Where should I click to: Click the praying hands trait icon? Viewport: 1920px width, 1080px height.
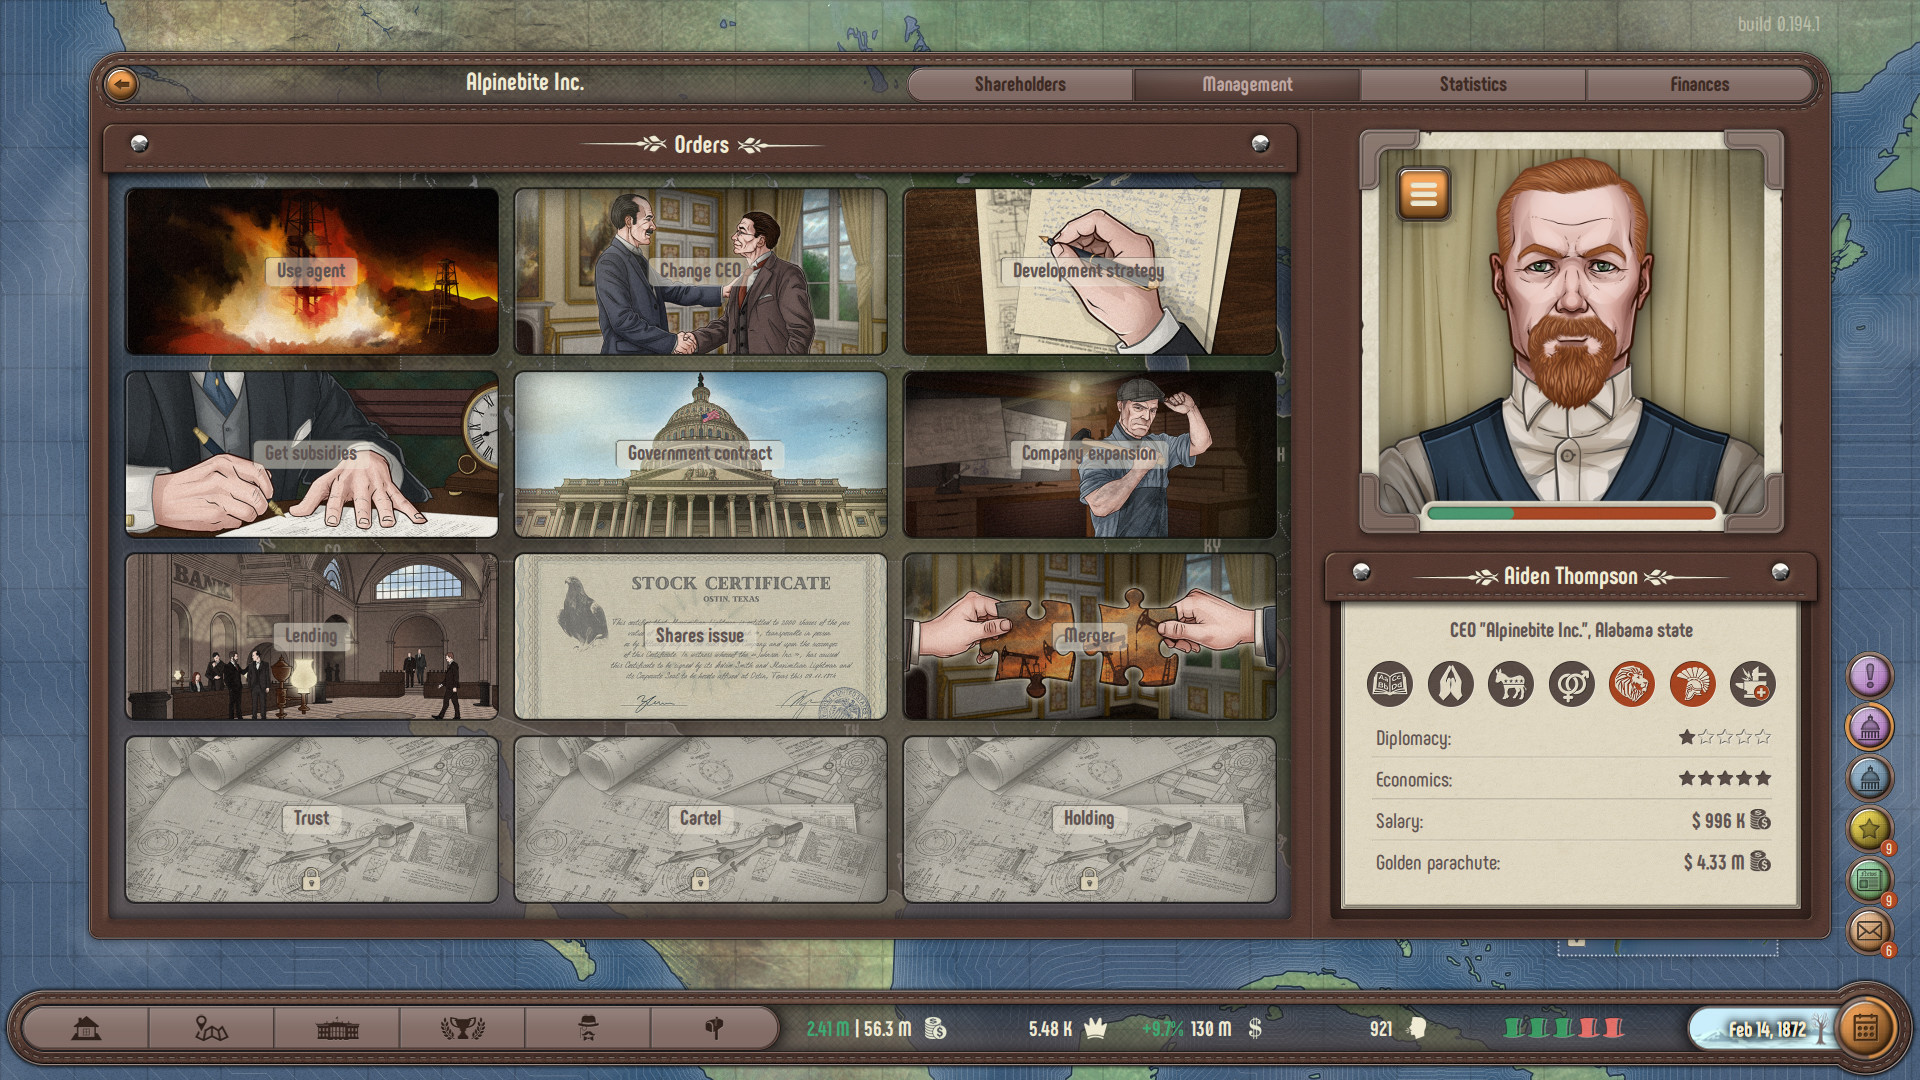point(1451,685)
